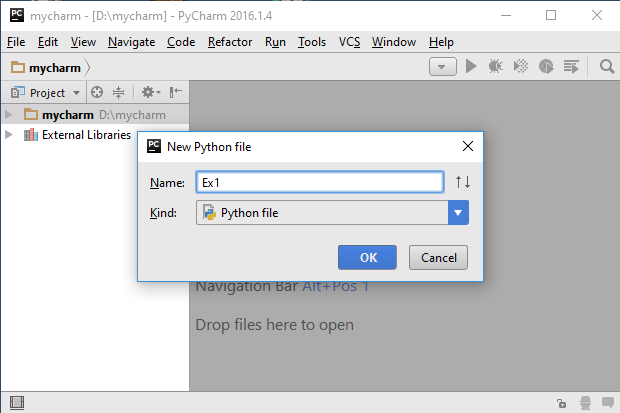Image resolution: width=620 pixels, height=413 pixels.
Task: Open the Navigate menu
Action: 131,42
